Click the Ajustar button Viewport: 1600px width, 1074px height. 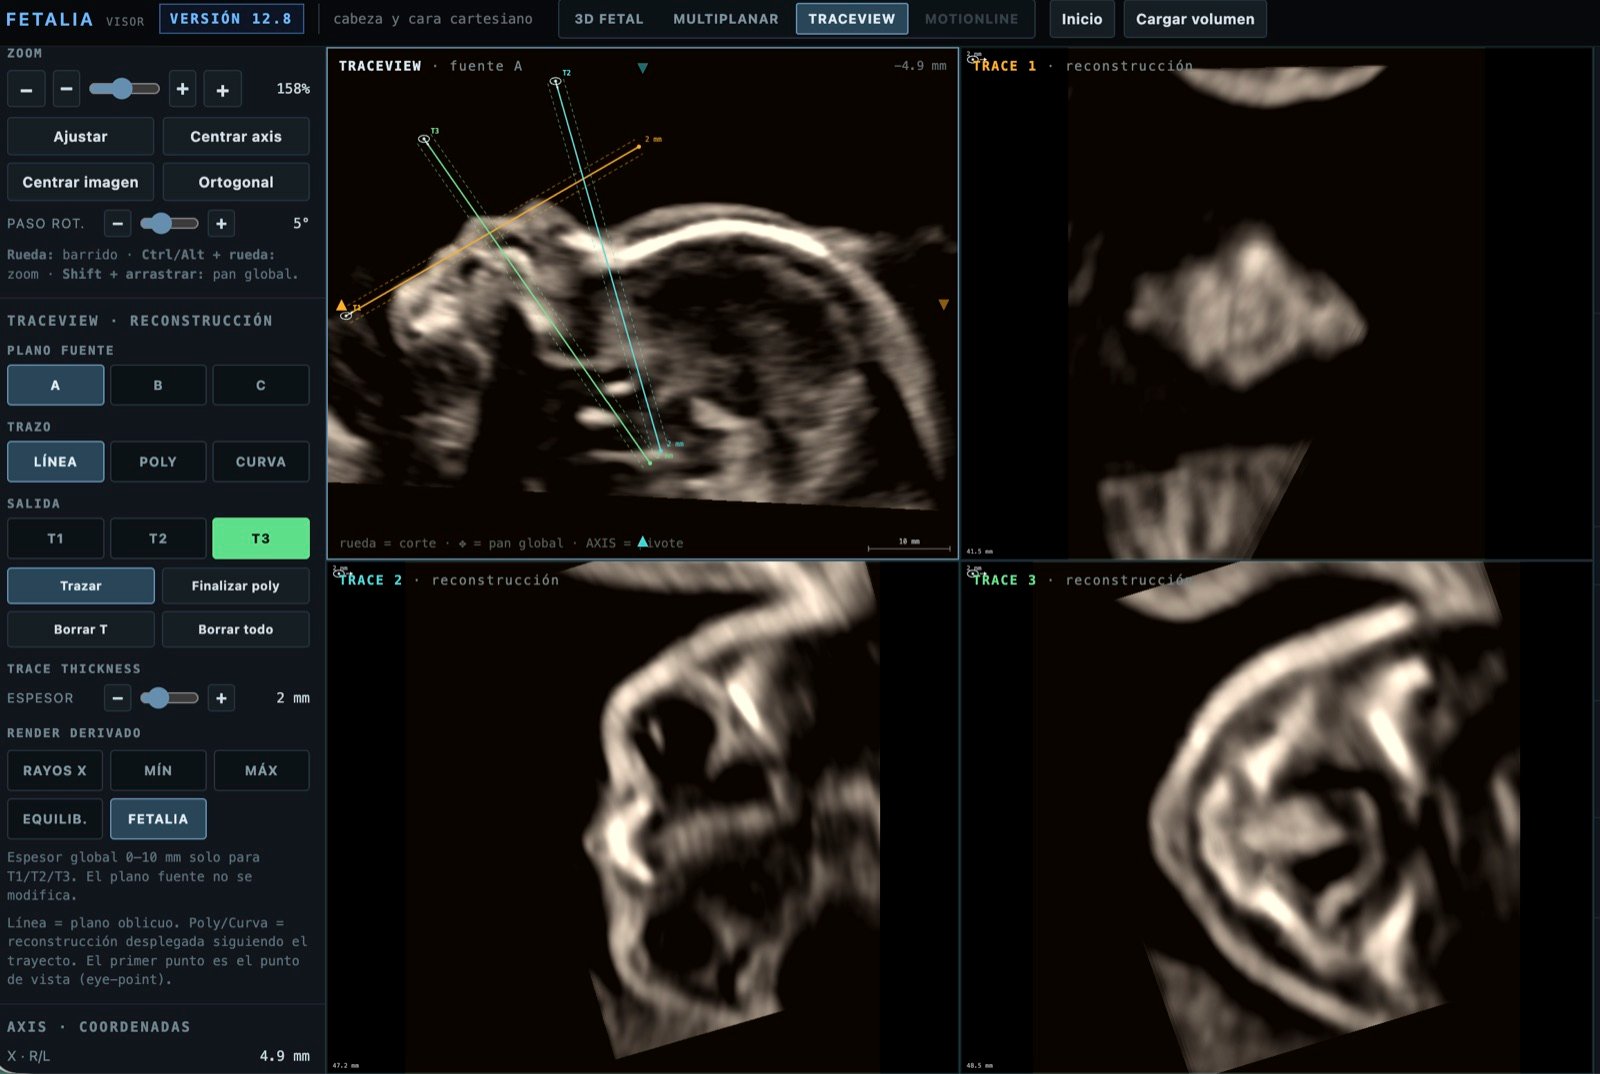click(x=81, y=137)
